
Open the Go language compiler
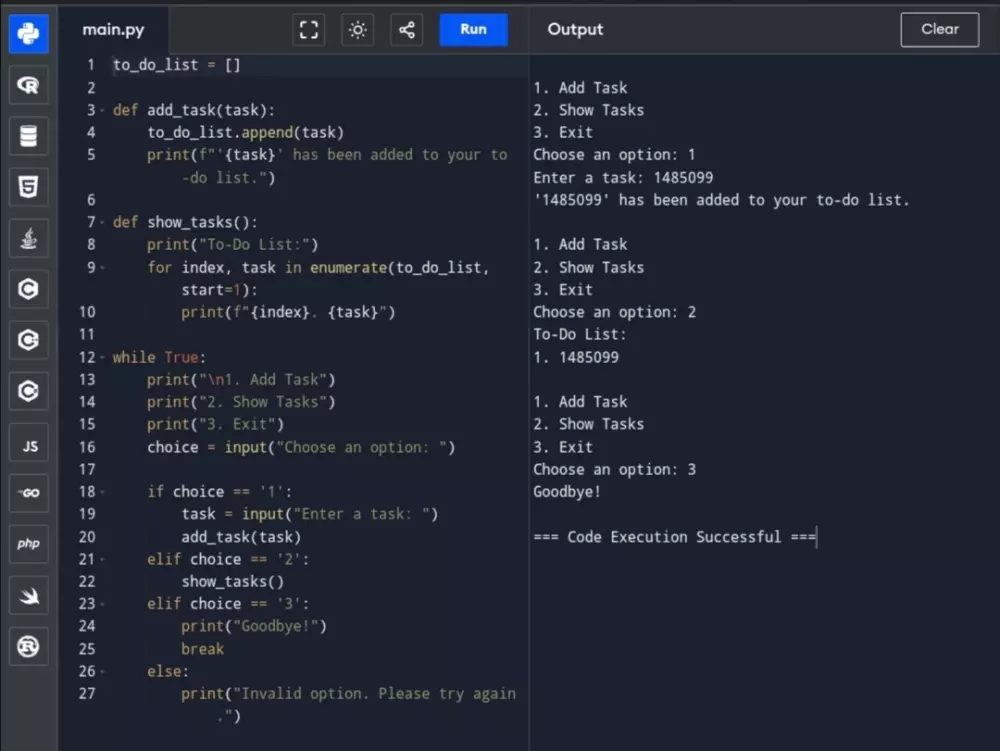coord(29,493)
